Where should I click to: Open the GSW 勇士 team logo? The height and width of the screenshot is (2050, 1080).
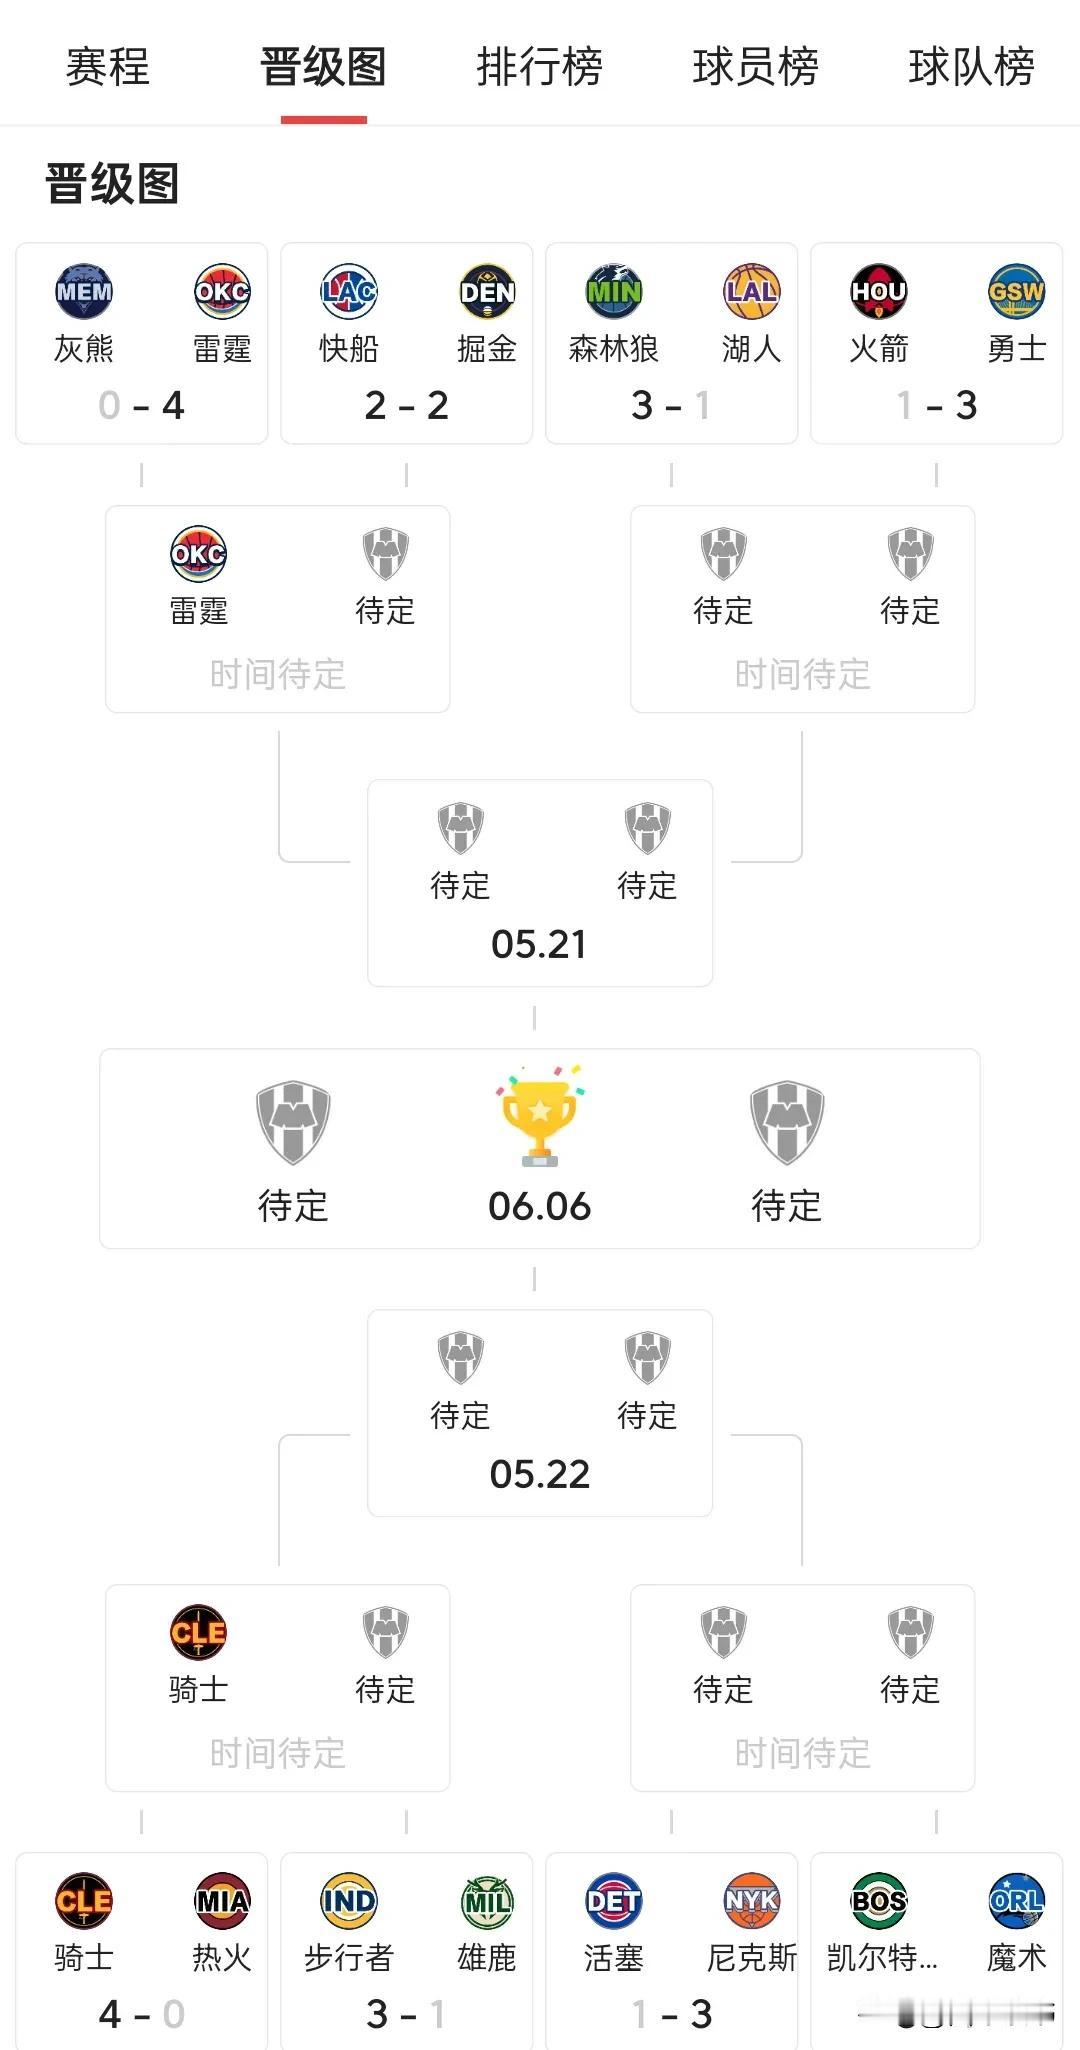click(x=1017, y=291)
